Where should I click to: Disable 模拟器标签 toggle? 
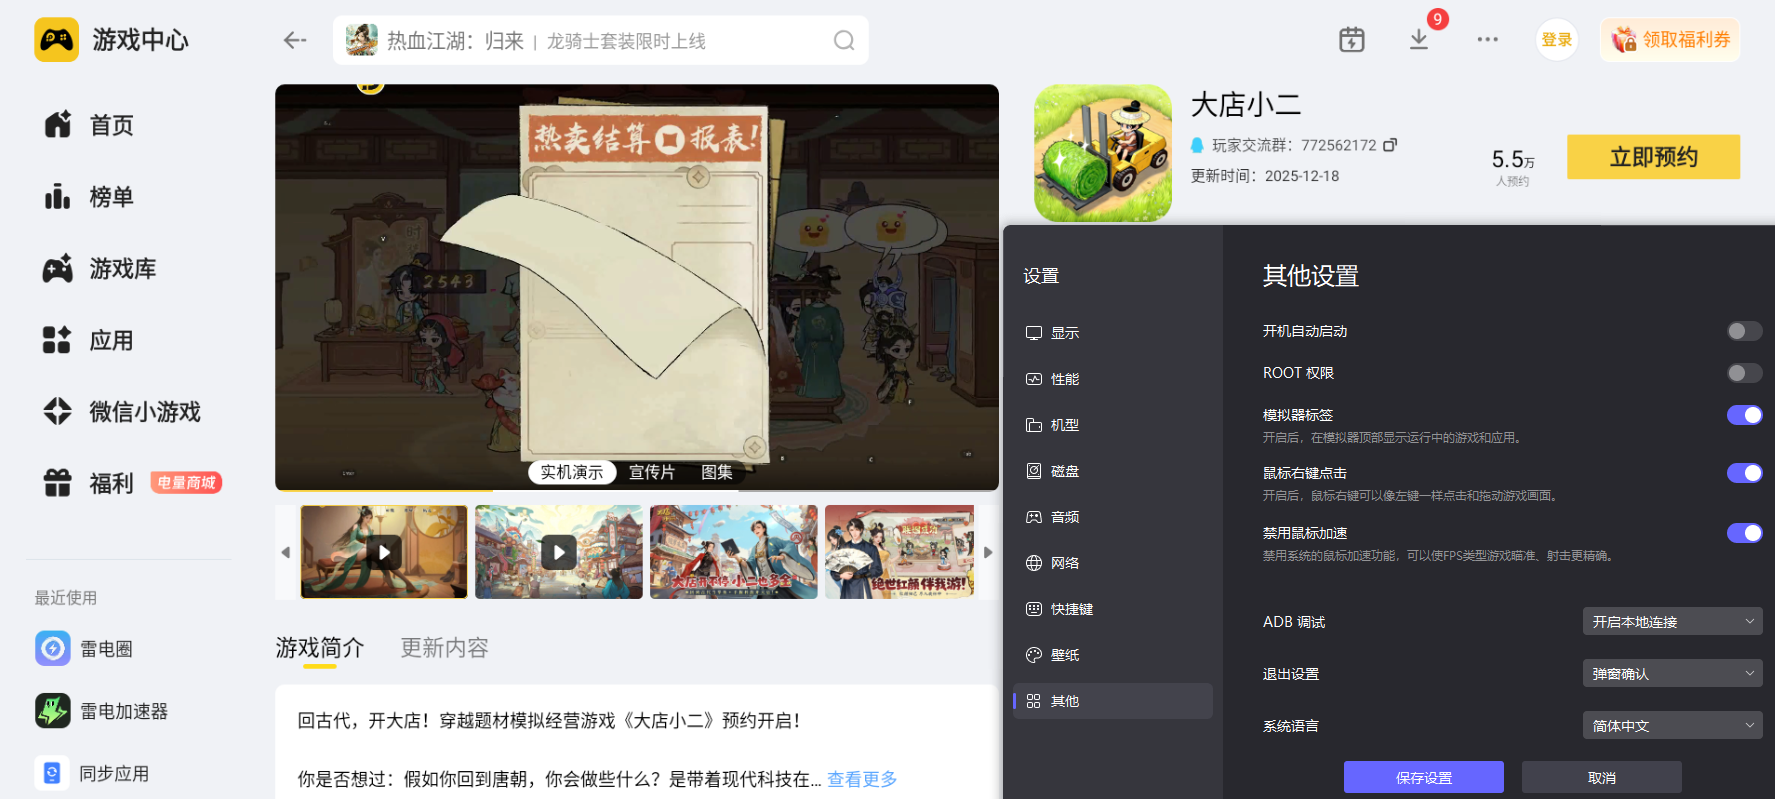[x=1744, y=415]
